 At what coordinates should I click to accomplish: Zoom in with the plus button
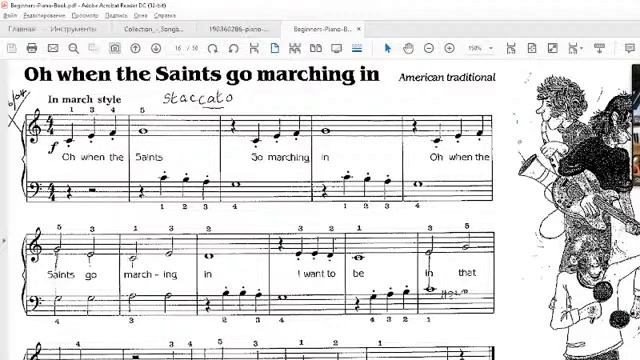coord(449,48)
